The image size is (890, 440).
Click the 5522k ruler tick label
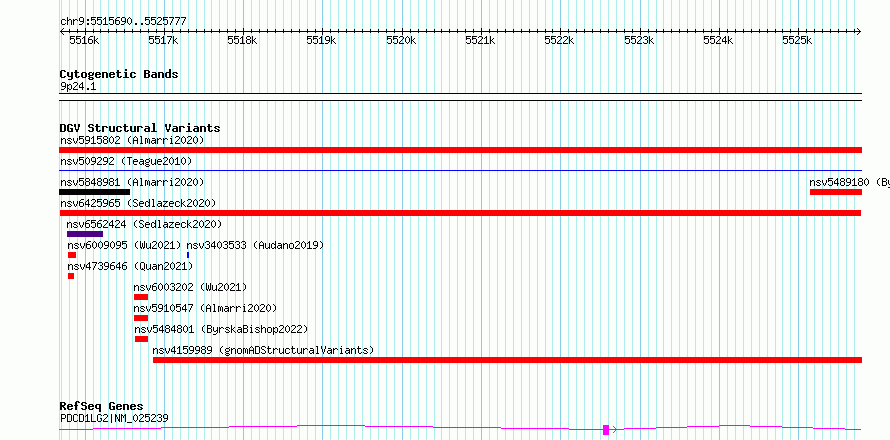click(x=560, y=40)
